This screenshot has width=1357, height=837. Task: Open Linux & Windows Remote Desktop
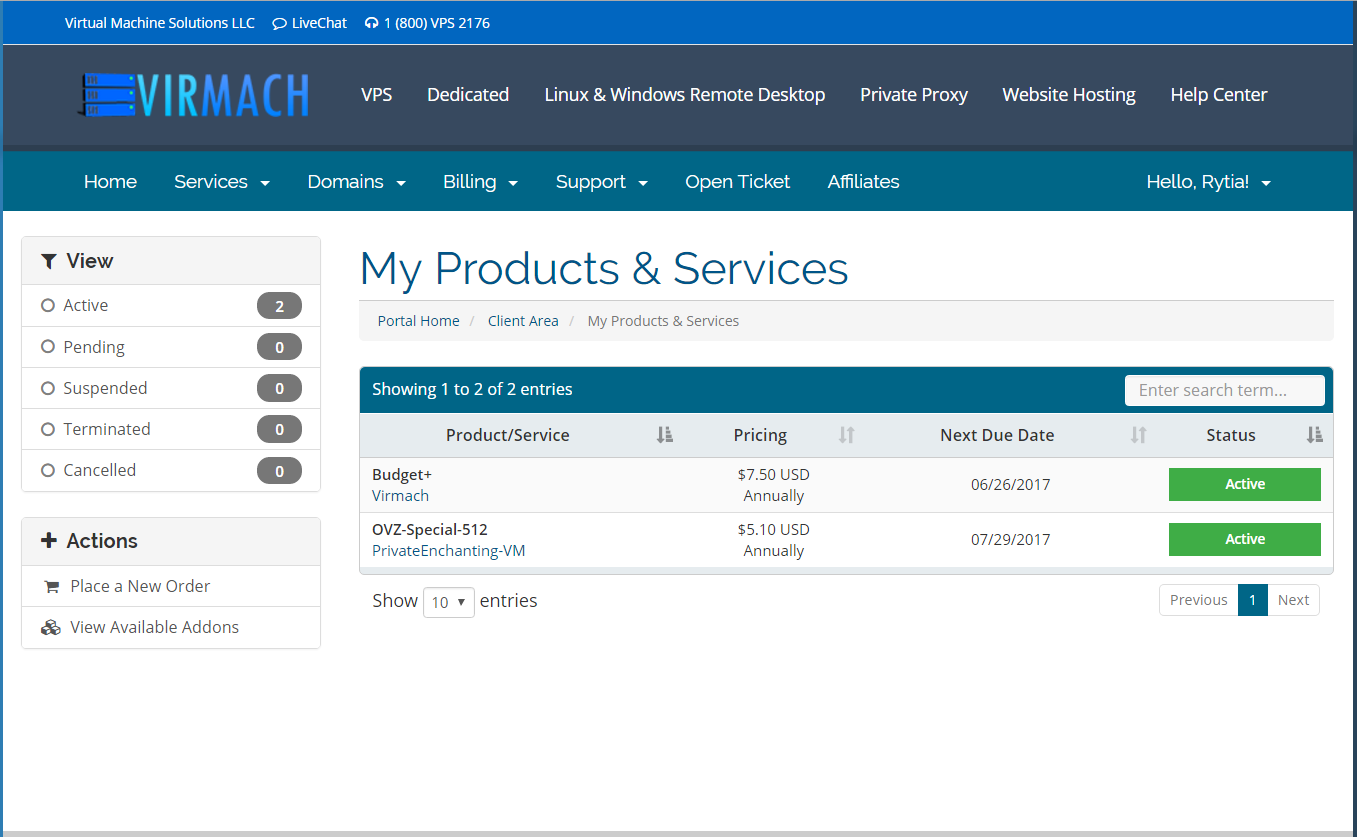tap(685, 95)
